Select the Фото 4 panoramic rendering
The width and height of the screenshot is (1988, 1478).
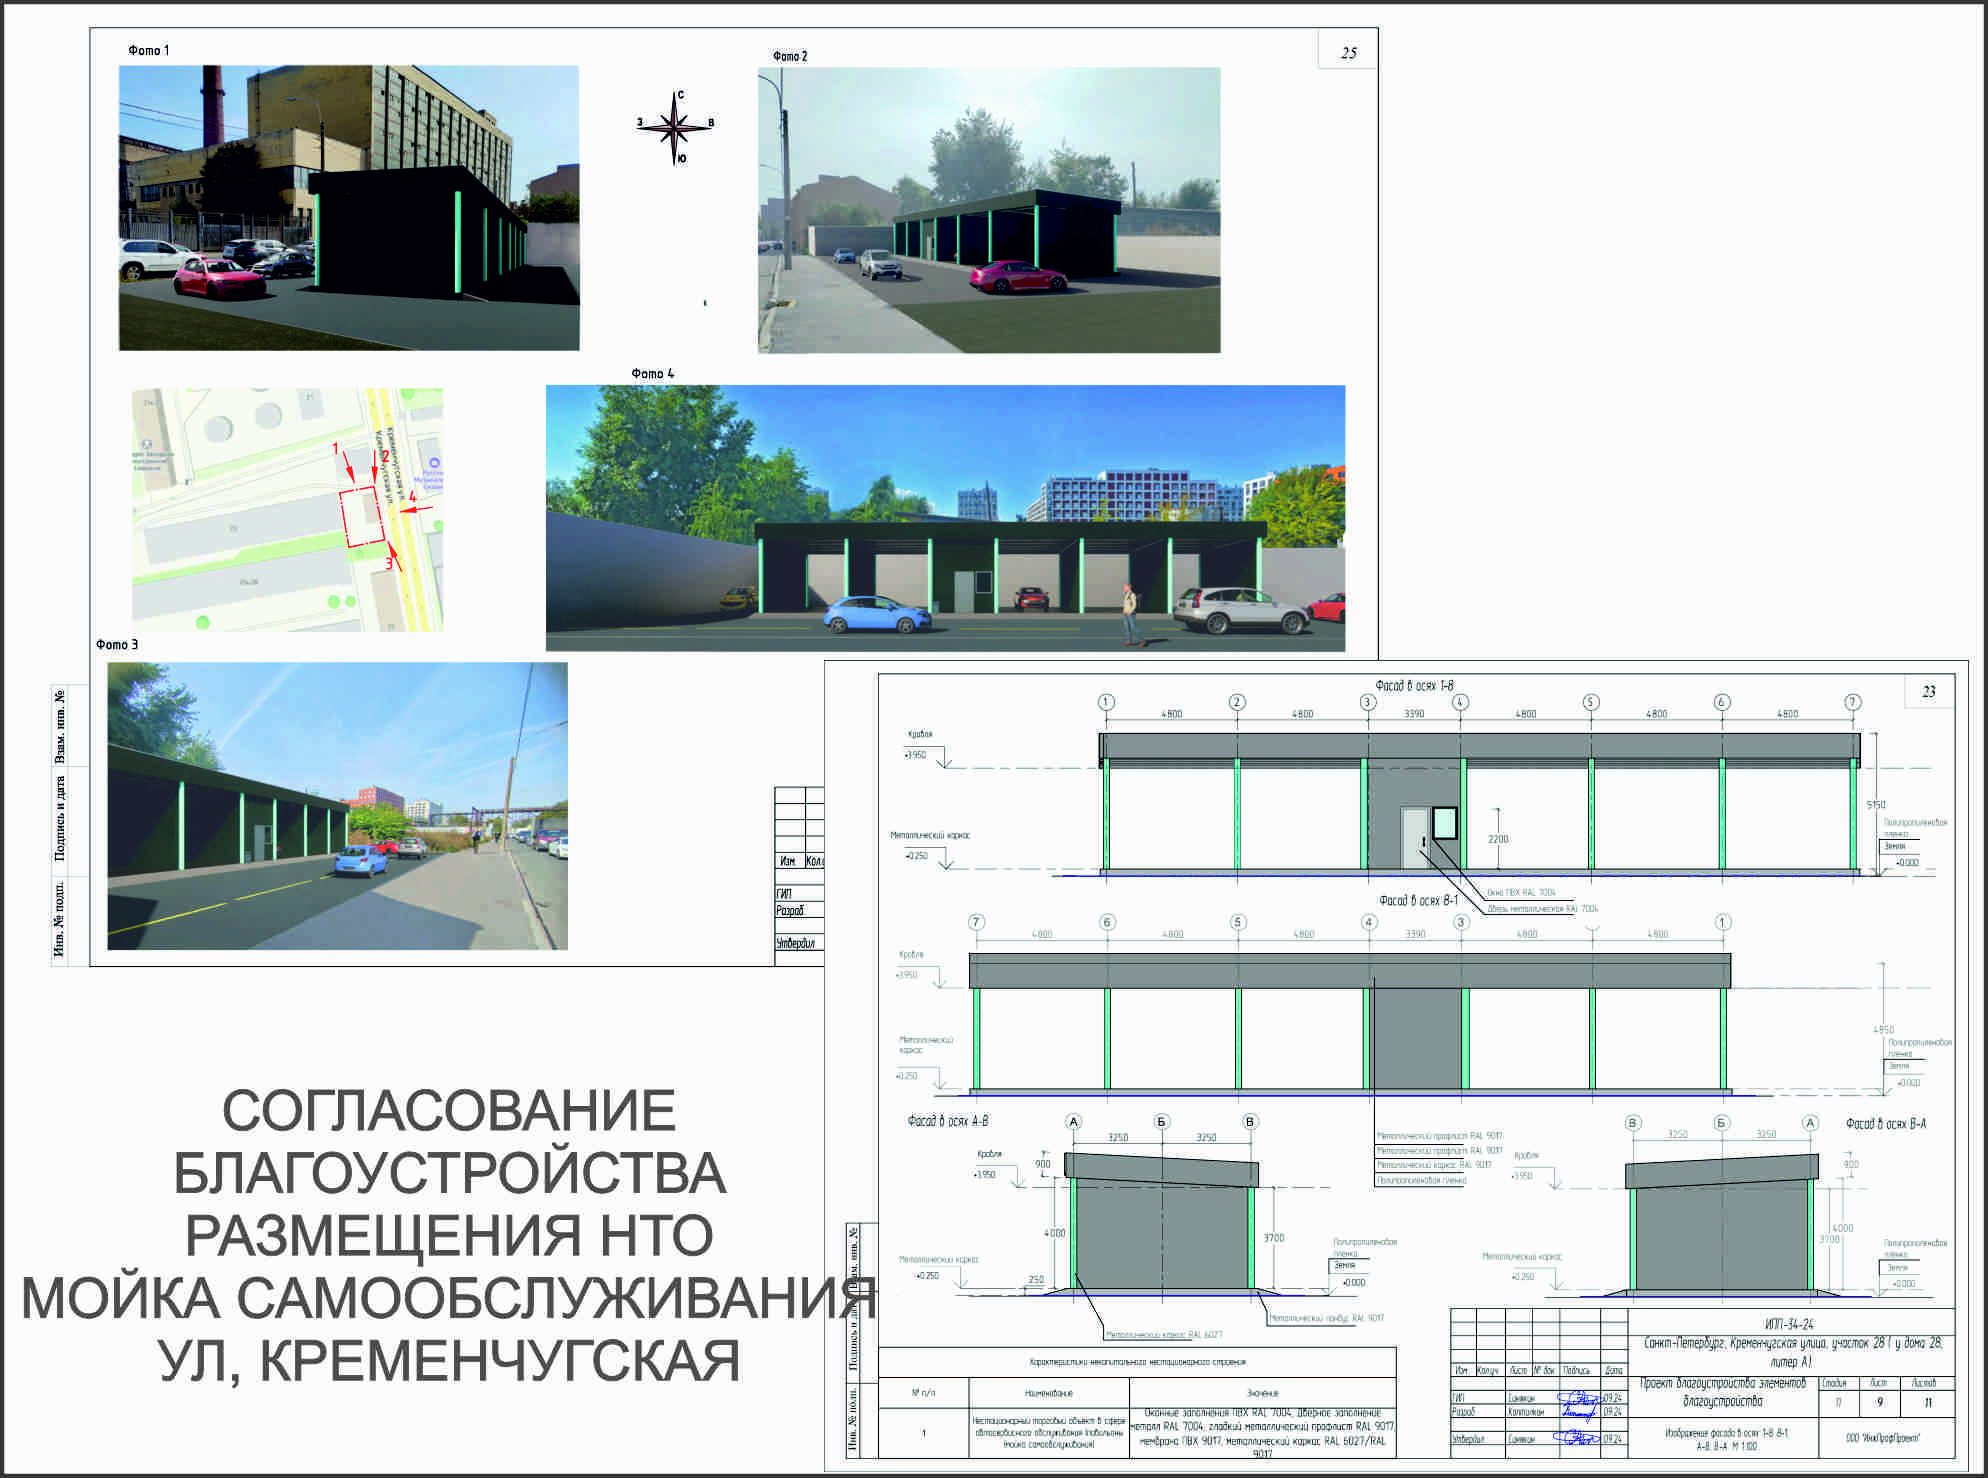[945, 518]
